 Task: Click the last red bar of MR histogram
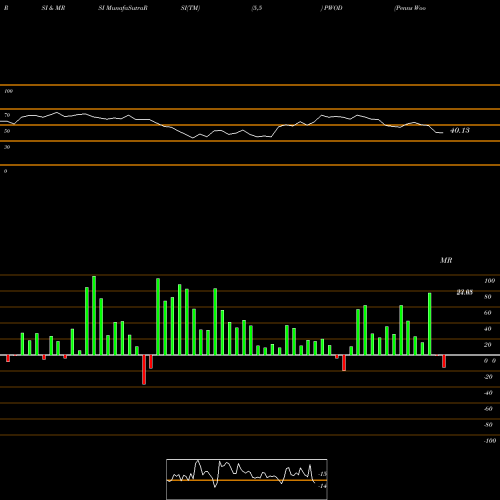pos(444,361)
